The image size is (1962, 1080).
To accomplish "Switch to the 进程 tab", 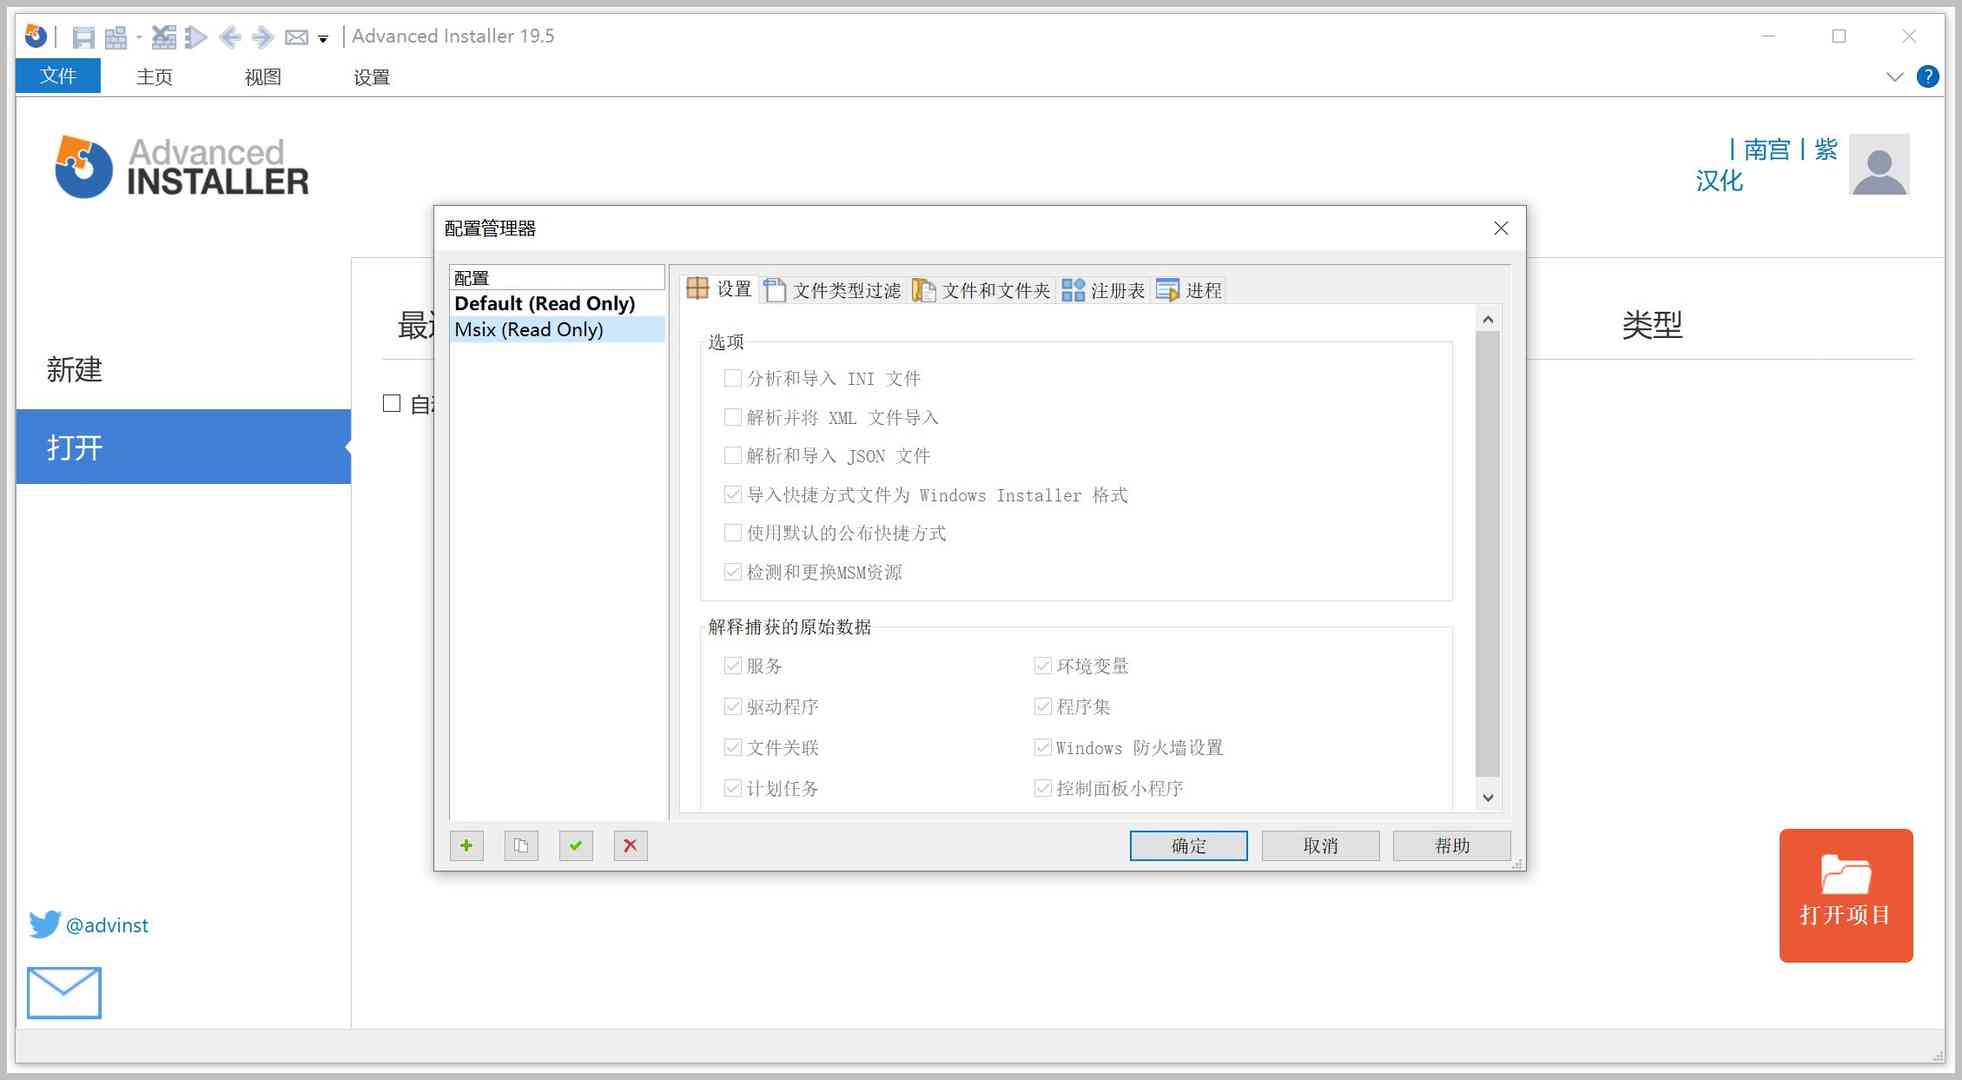I will click(1189, 291).
